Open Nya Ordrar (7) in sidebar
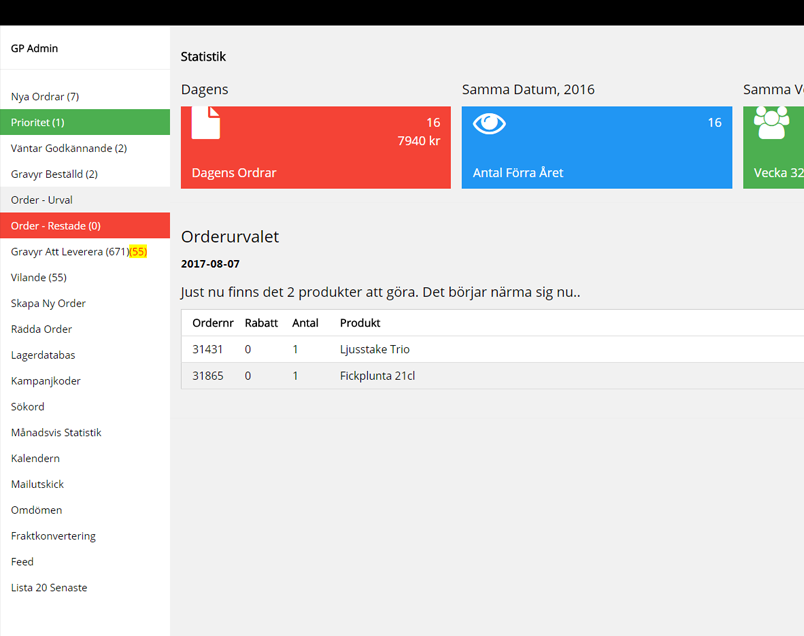 [x=45, y=97]
